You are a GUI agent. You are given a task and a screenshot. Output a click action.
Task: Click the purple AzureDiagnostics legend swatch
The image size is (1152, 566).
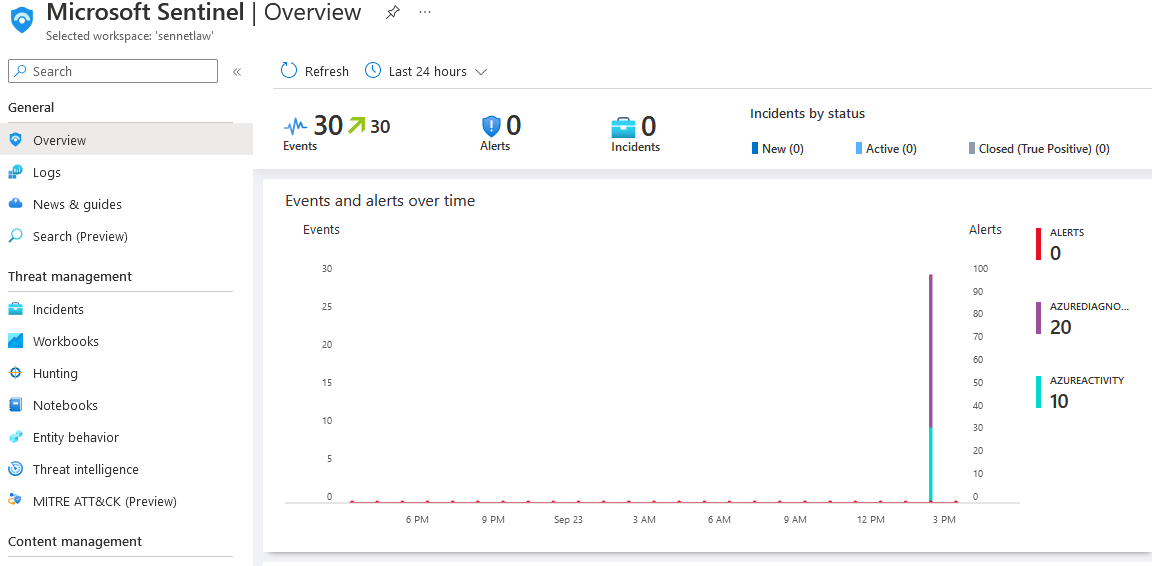[x=1039, y=318]
